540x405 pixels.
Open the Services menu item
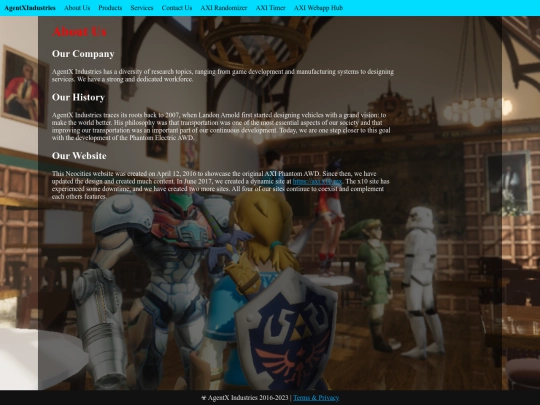tap(142, 8)
